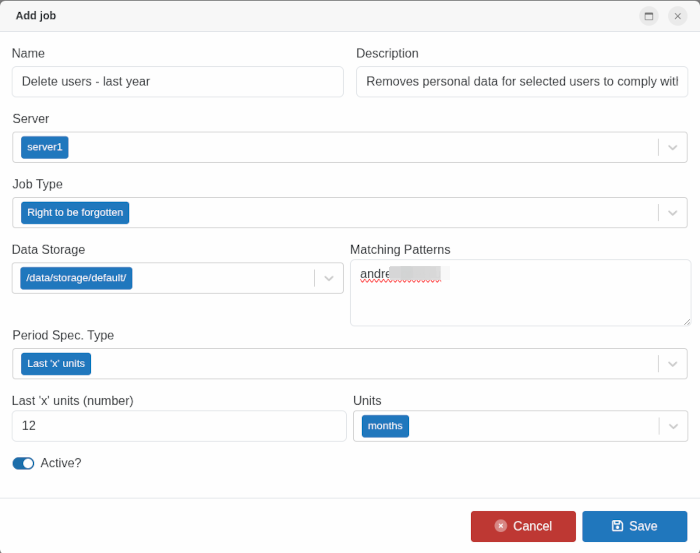Click the server1 selected tag
The height and width of the screenshot is (553, 700).
point(45,148)
